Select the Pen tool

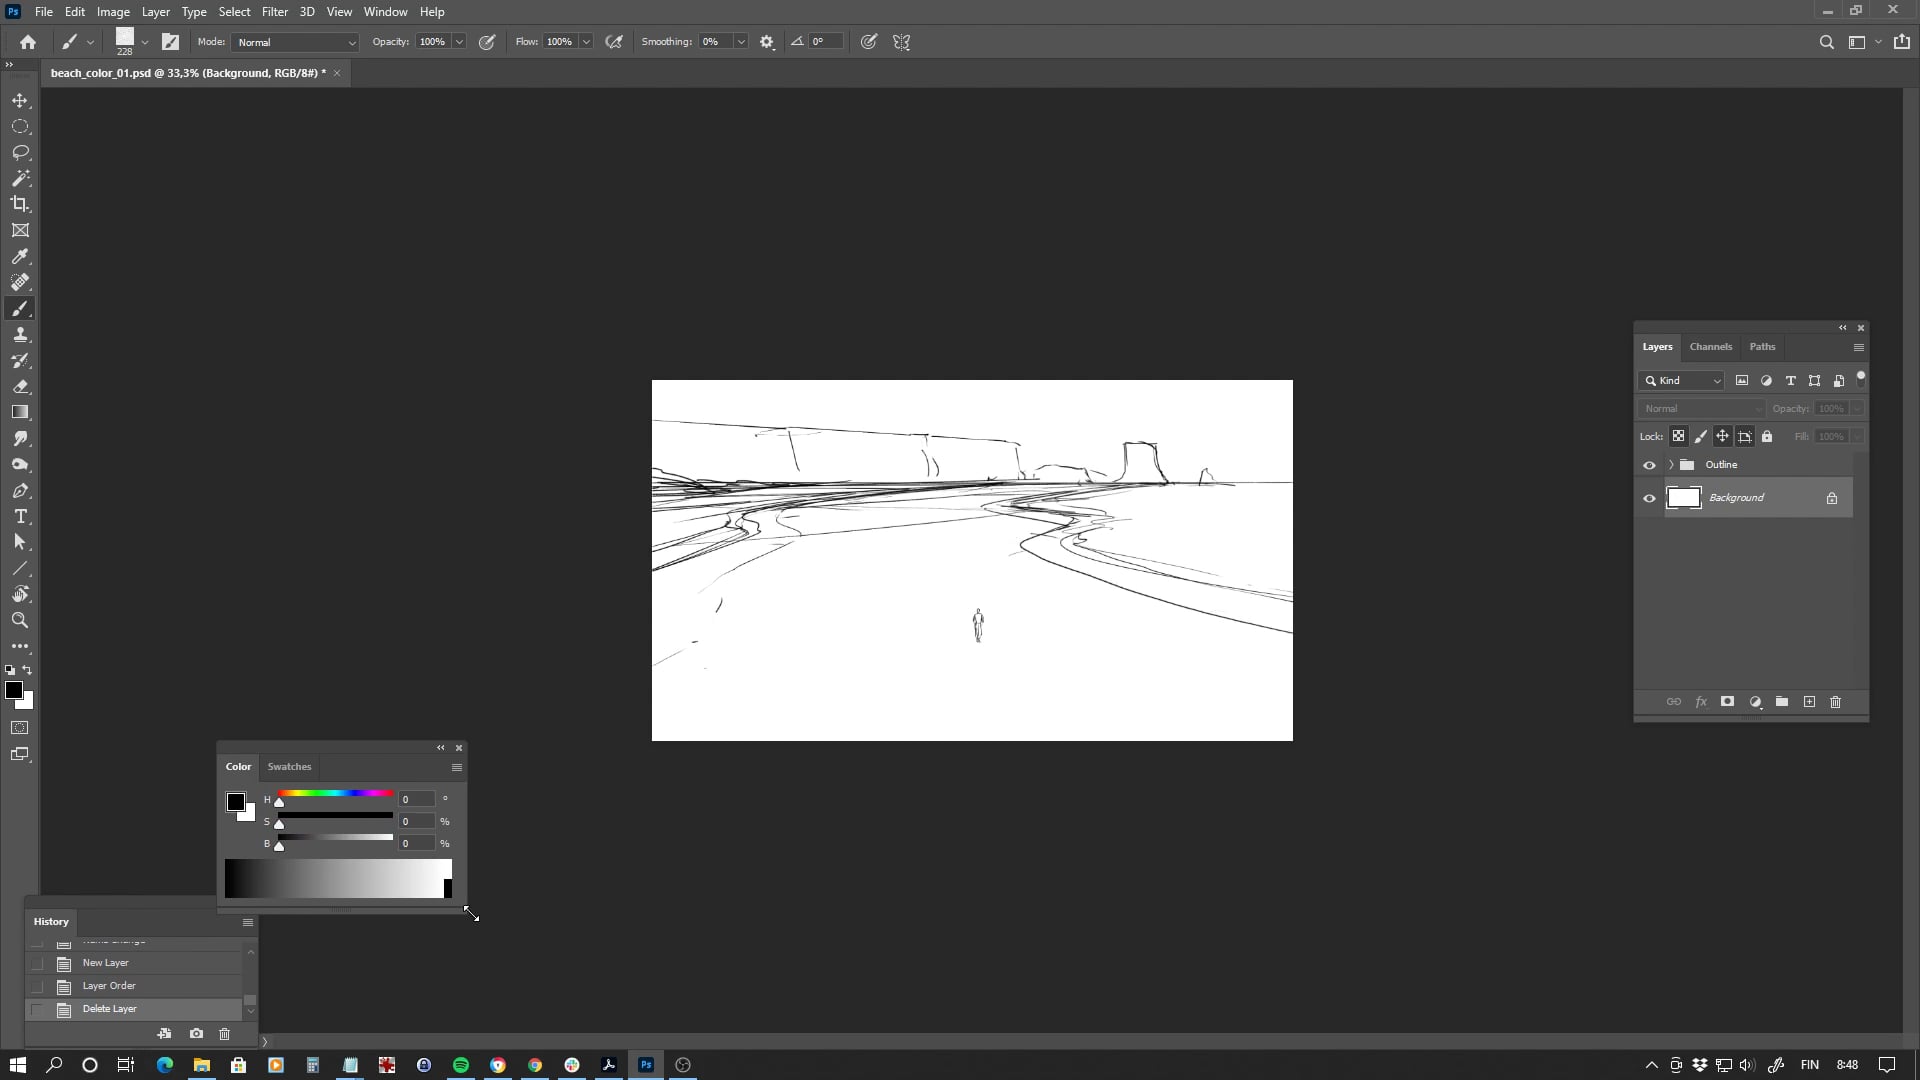click(20, 490)
